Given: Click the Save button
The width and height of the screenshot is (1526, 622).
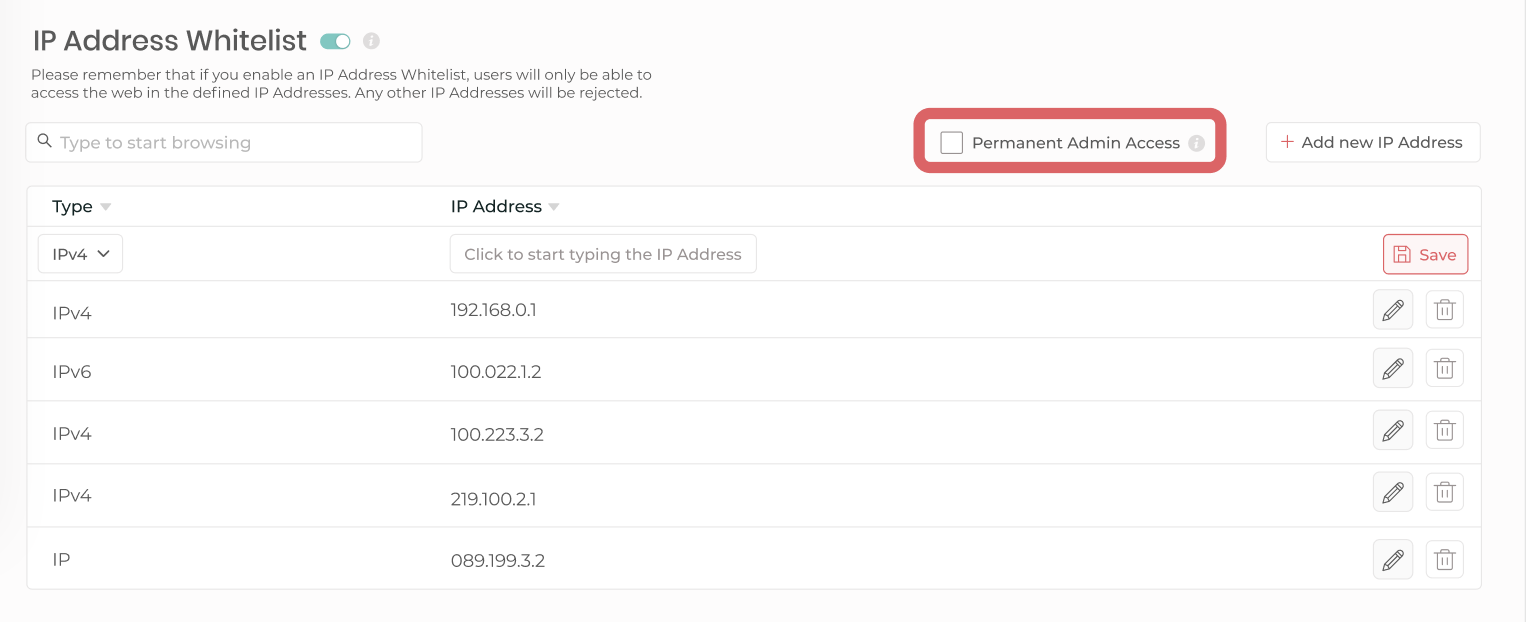Looking at the screenshot, I should (1425, 255).
